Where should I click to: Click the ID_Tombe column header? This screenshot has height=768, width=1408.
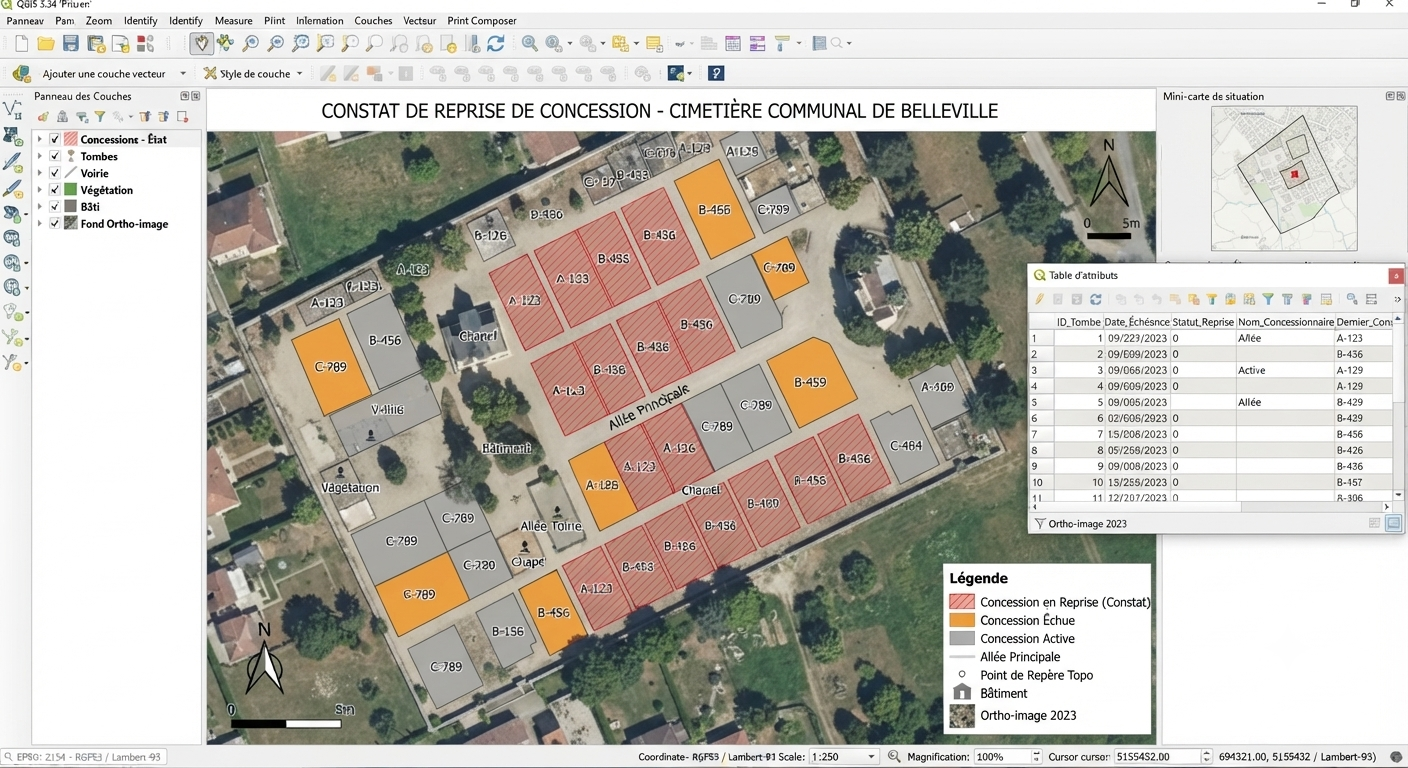coord(1079,322)
